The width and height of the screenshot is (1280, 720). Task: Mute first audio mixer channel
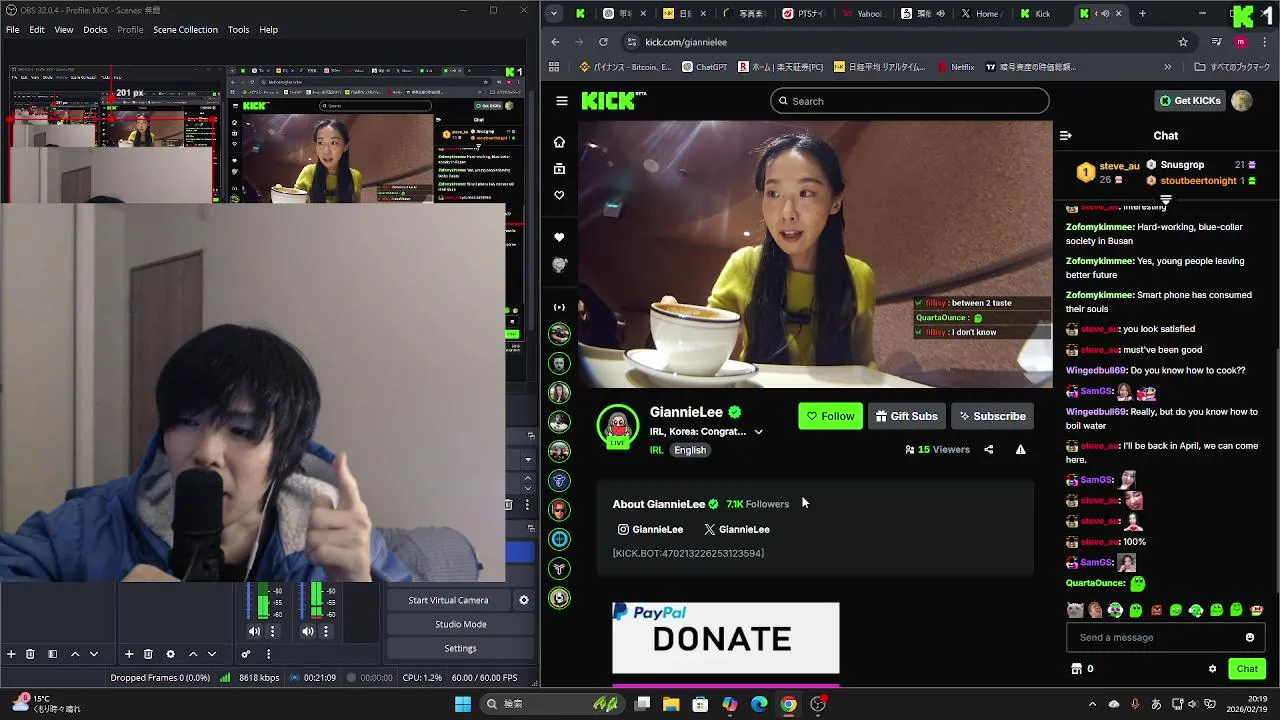pos(254,631)
